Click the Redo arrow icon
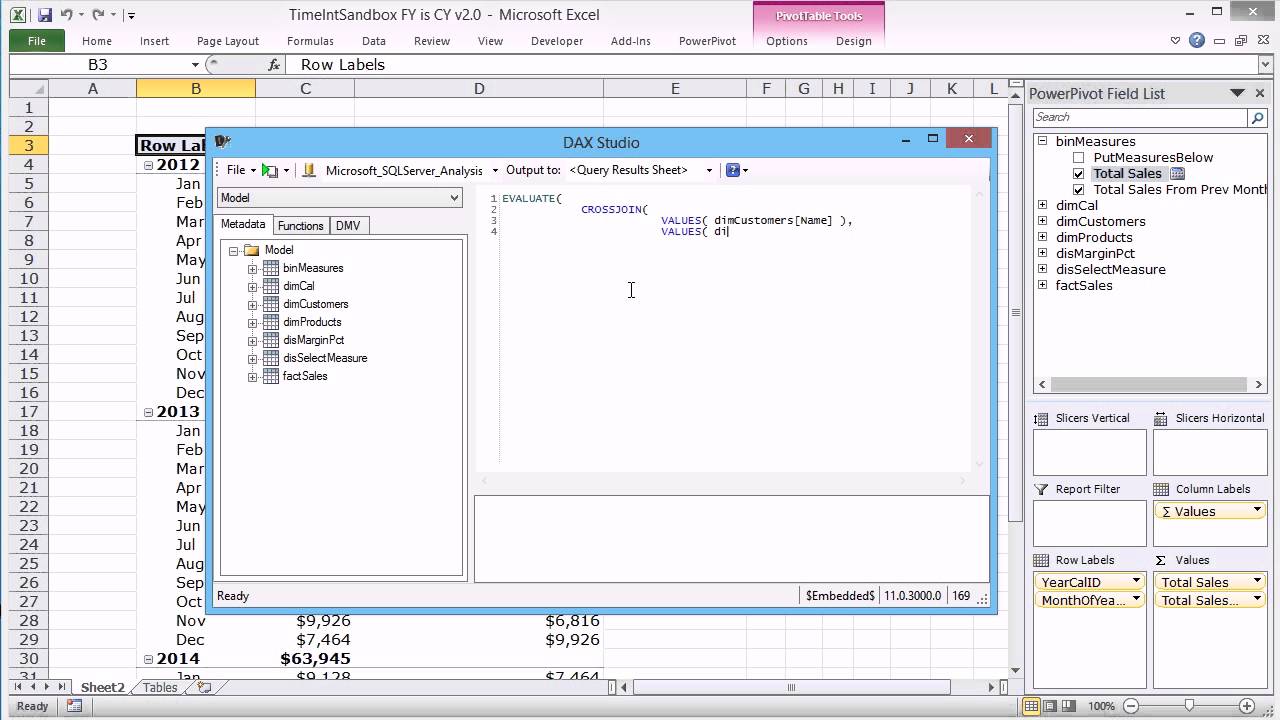The width and height of the screenshot is (1280, 720). pyautogui.click(x=98, y=15)
